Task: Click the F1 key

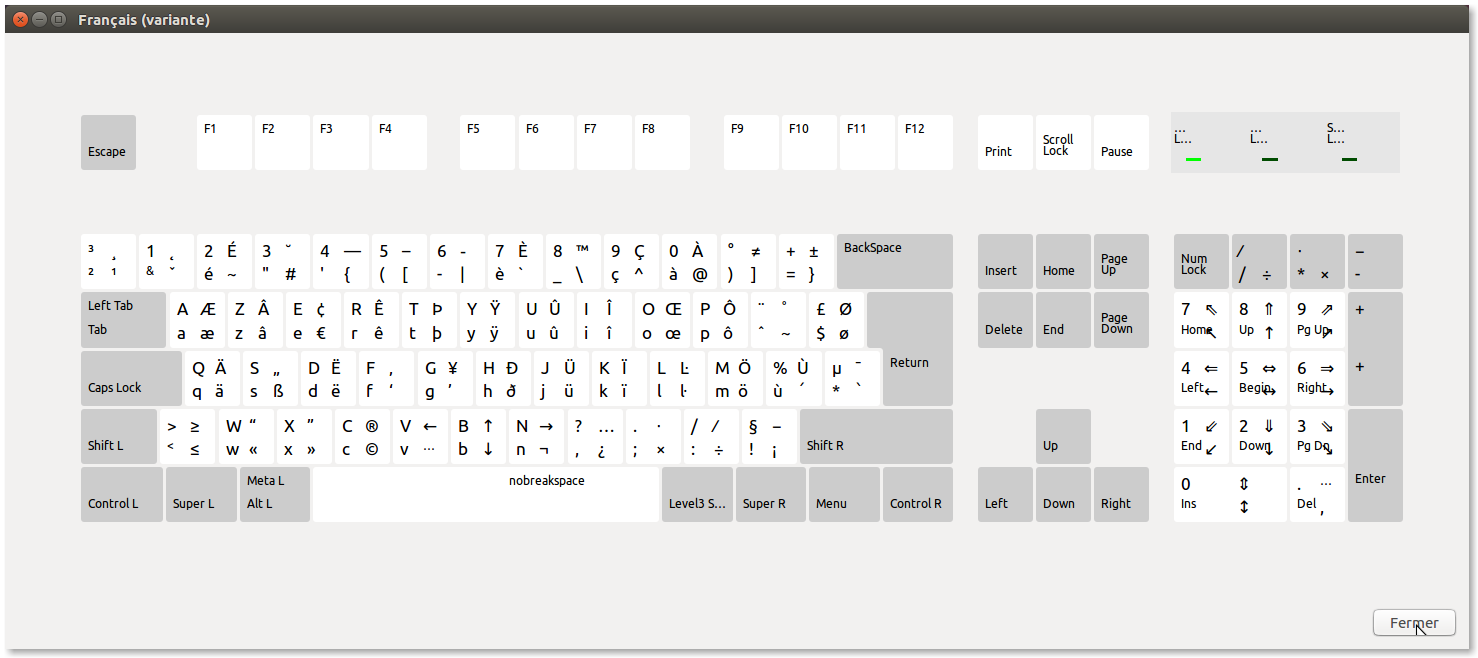Action: pos(224,142)
